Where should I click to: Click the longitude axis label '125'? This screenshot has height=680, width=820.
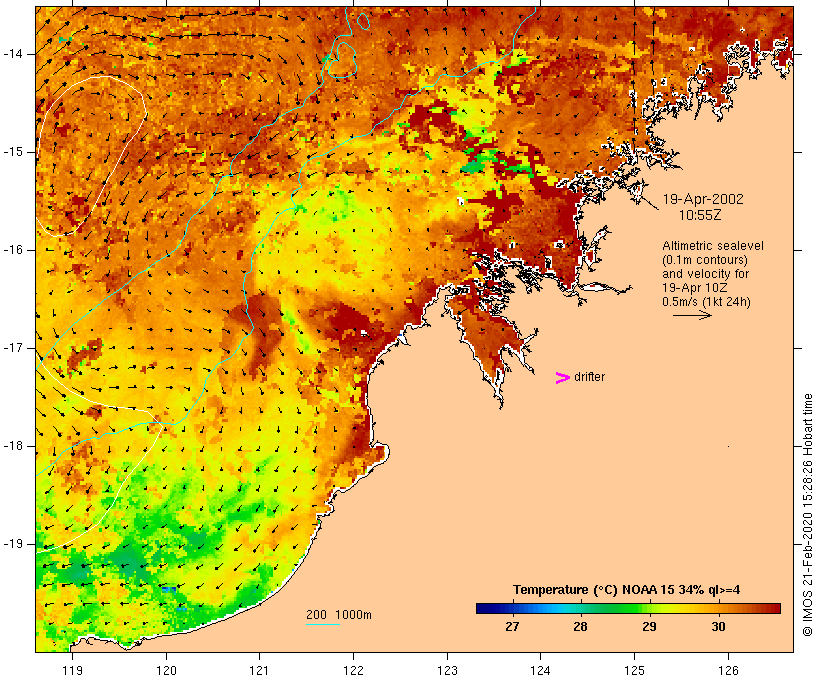pyautogui.click(x=635, y=670)
